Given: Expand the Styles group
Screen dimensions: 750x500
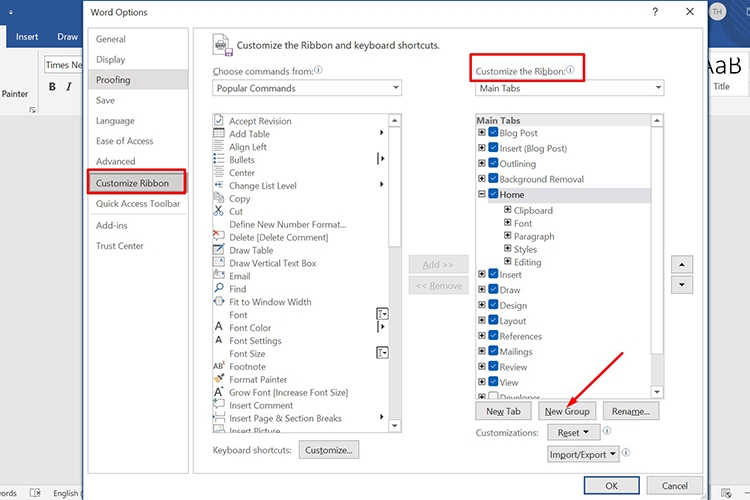Looking at the screenshot, I should 507,248.
